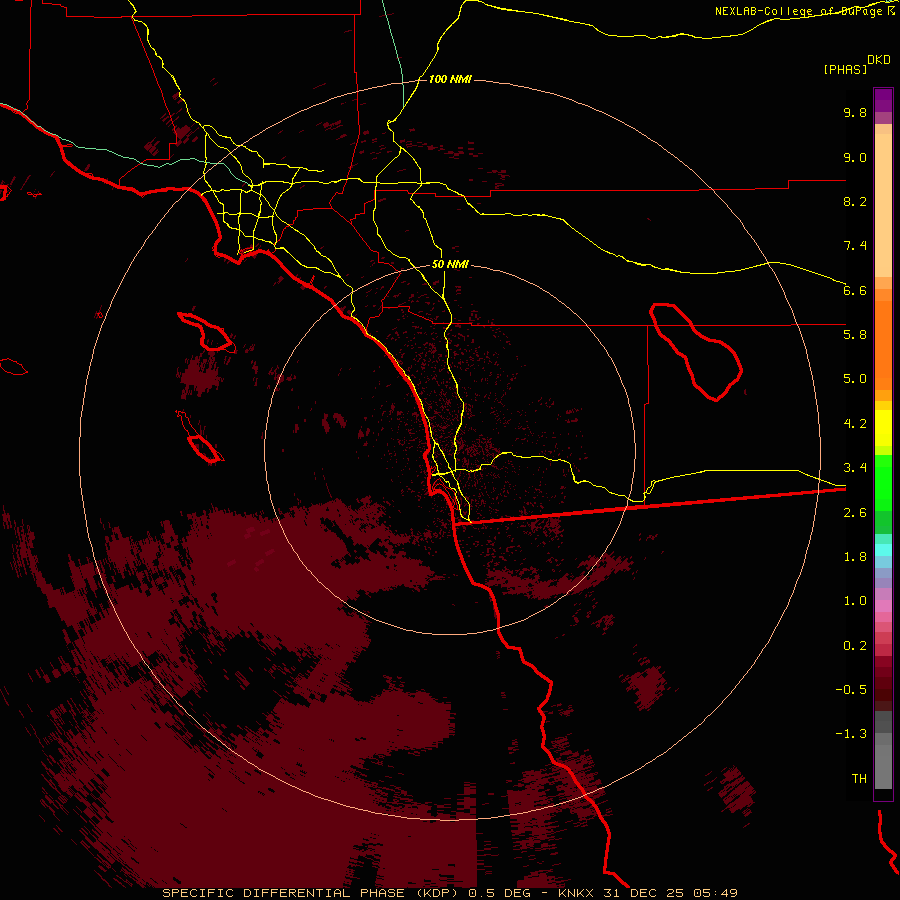Click the 100 NMI range ring label
Image resolution: width=900 pixels, height=900 pixels.
tap(450, 79)
